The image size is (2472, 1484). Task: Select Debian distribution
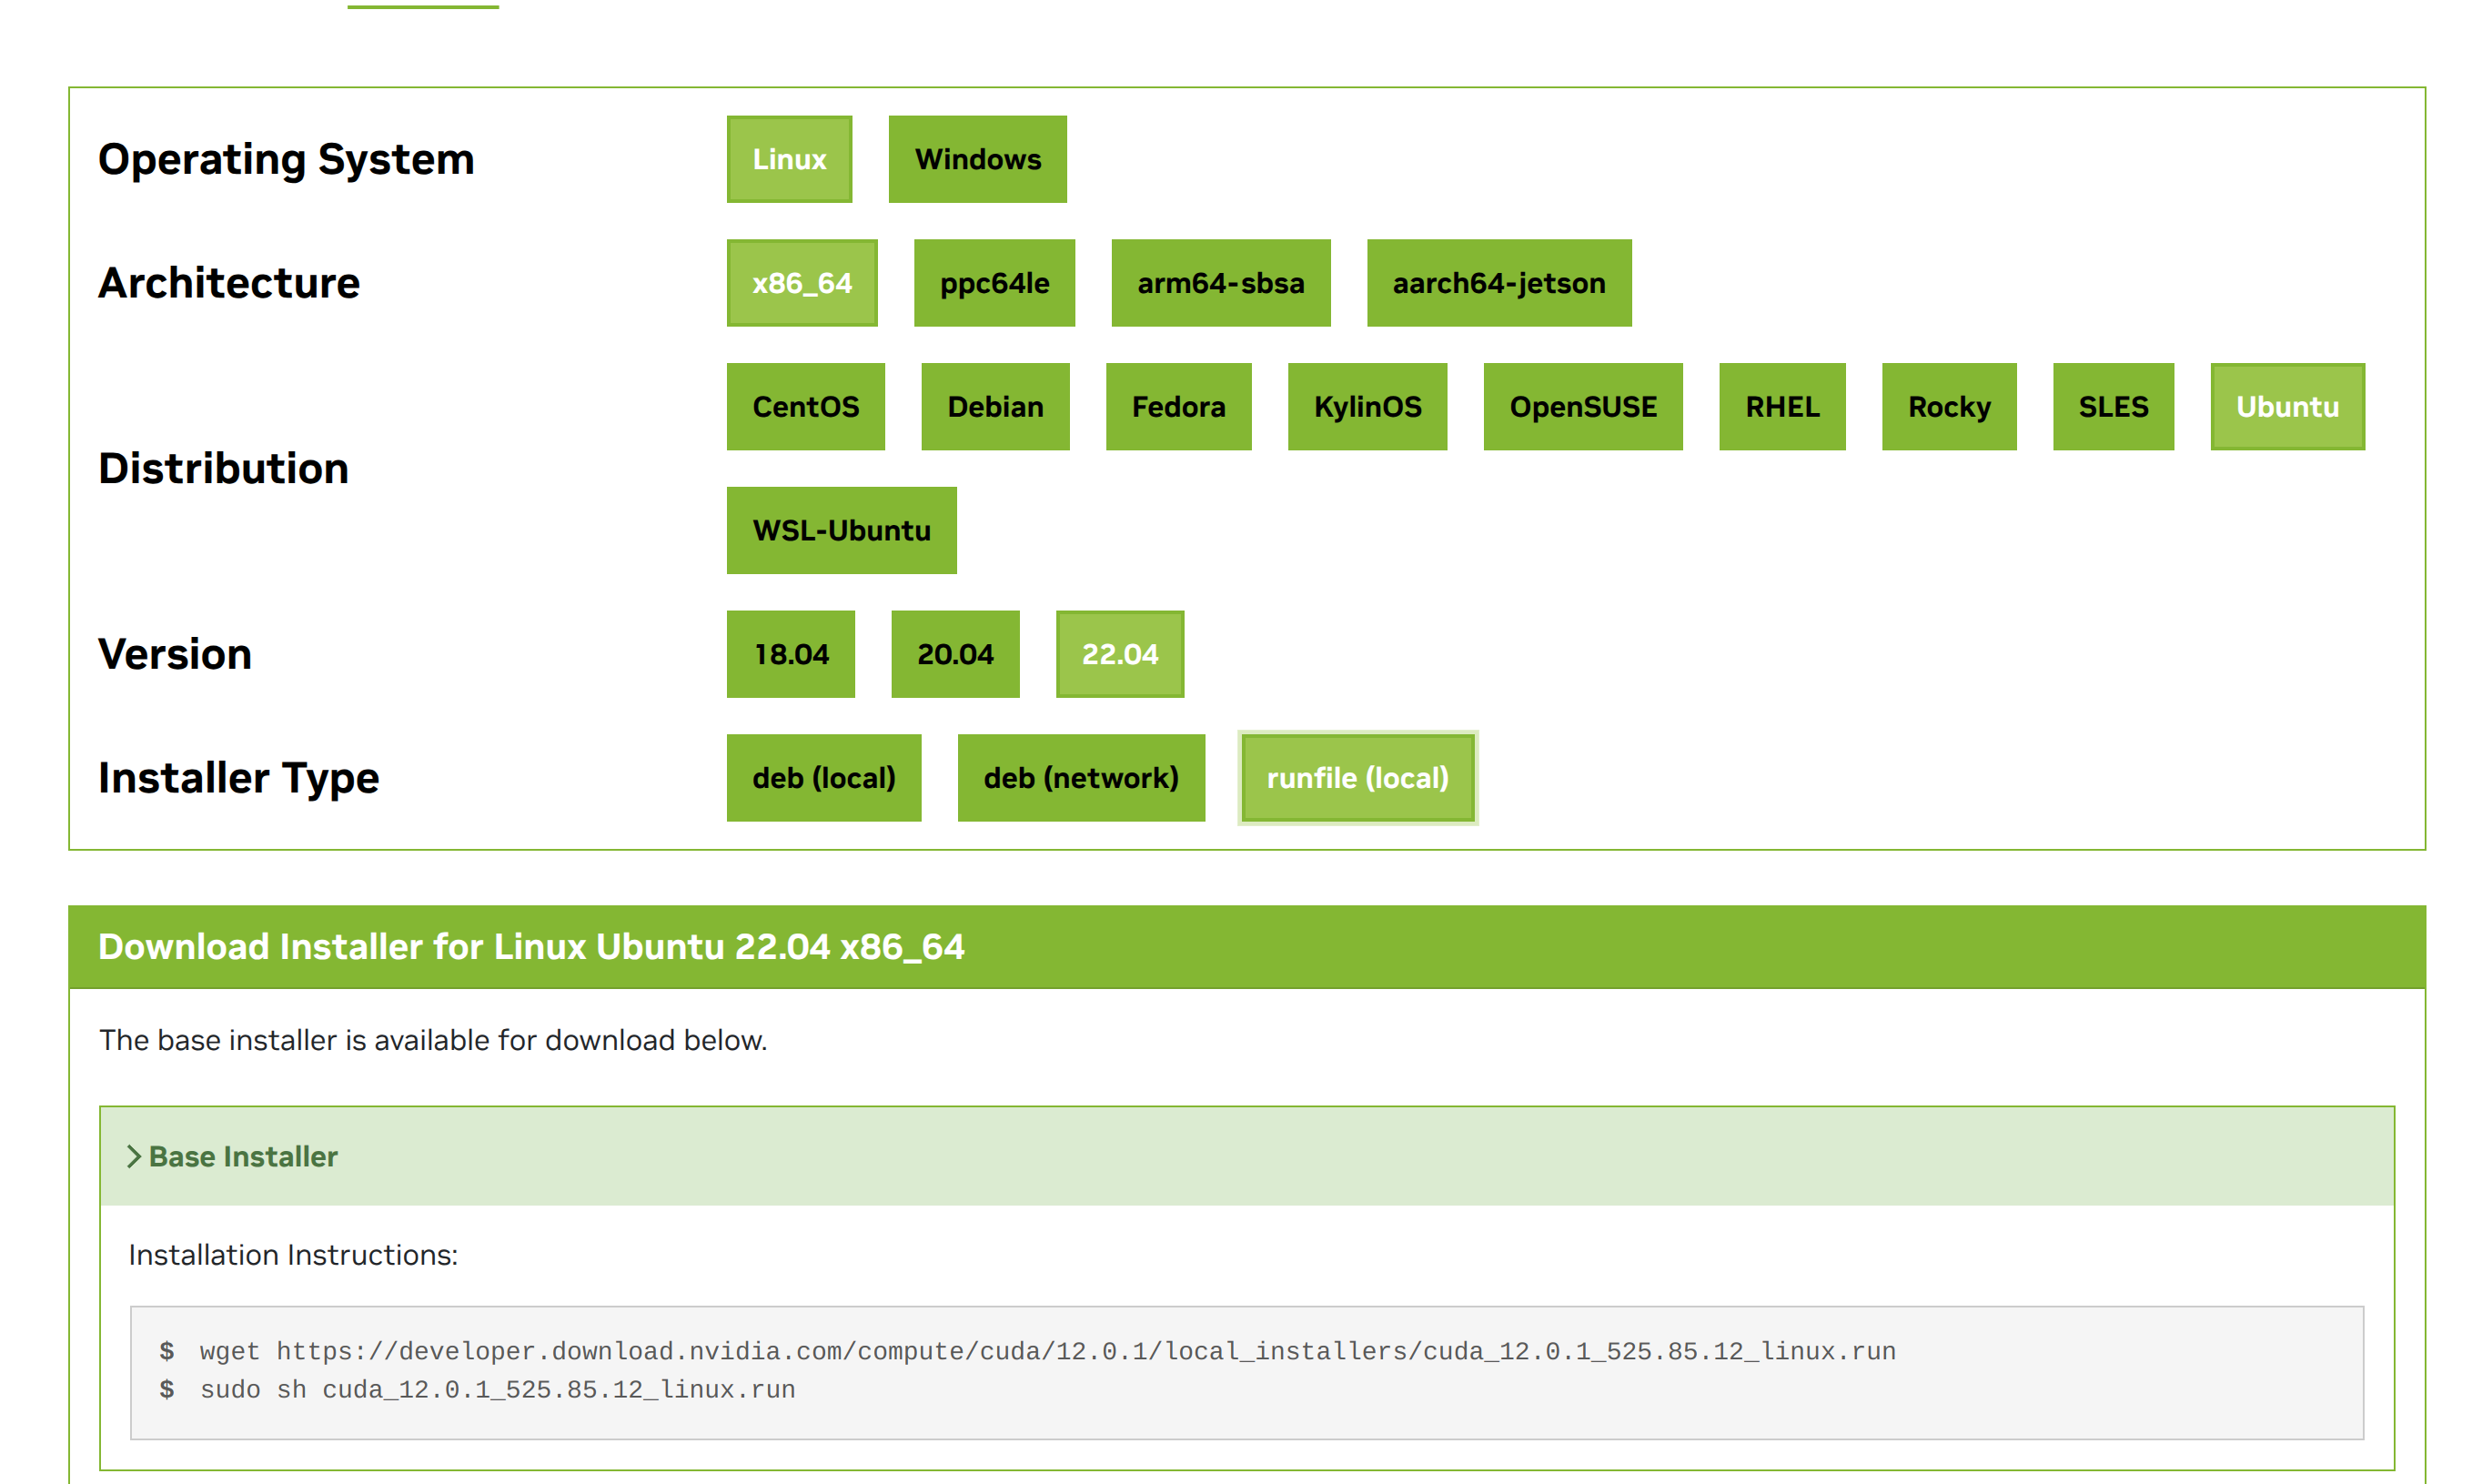994,407
